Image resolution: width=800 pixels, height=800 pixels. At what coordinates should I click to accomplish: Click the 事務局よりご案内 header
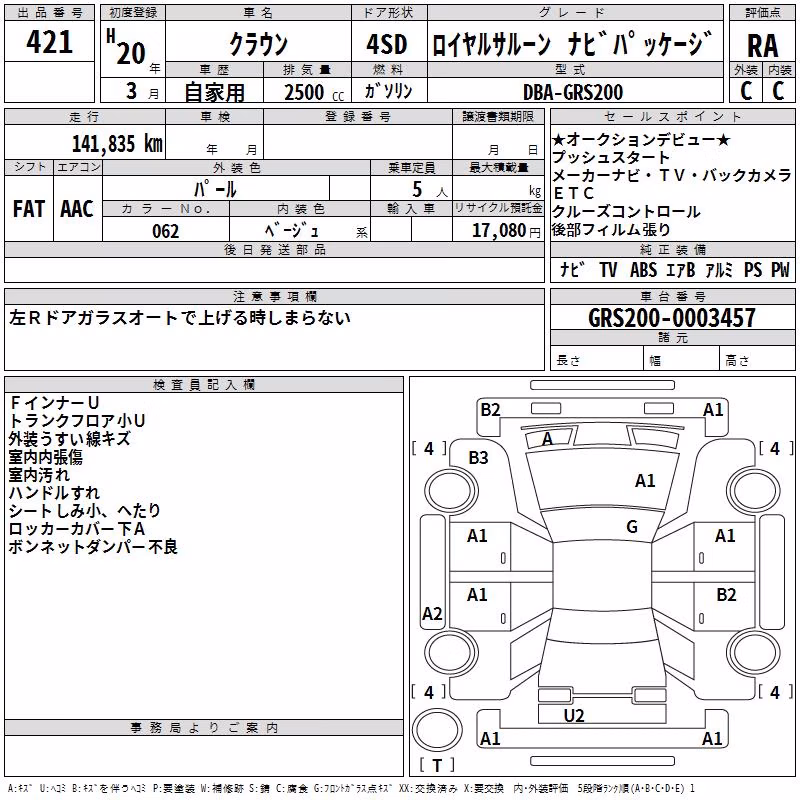pyautogui.click(x=204, y=728)
